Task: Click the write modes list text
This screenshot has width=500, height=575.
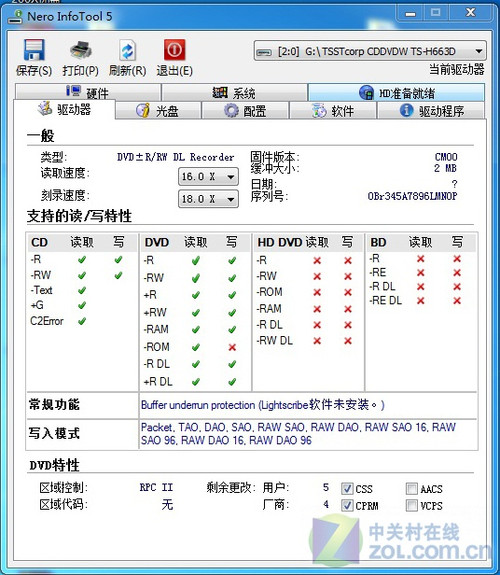Action: (298, 433)
